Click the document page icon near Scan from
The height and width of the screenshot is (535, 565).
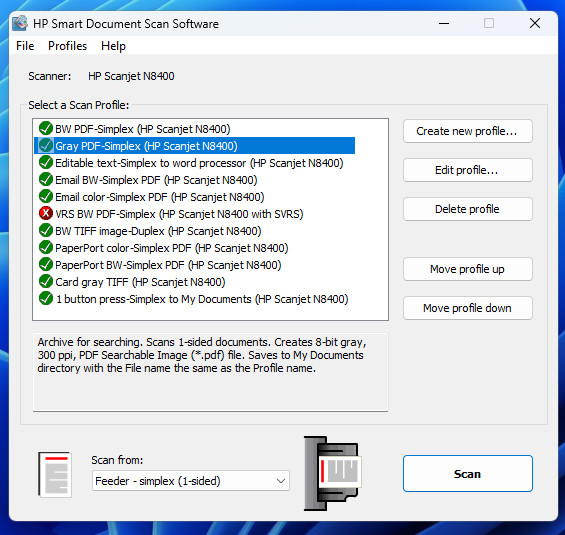tap(55, 474)
